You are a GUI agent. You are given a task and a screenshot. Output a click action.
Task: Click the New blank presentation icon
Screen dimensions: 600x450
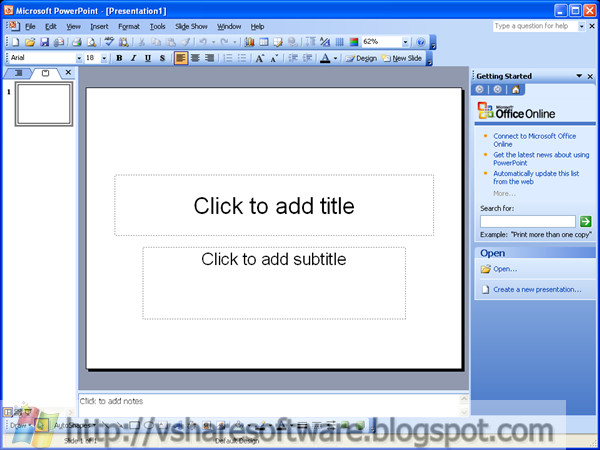15,42
